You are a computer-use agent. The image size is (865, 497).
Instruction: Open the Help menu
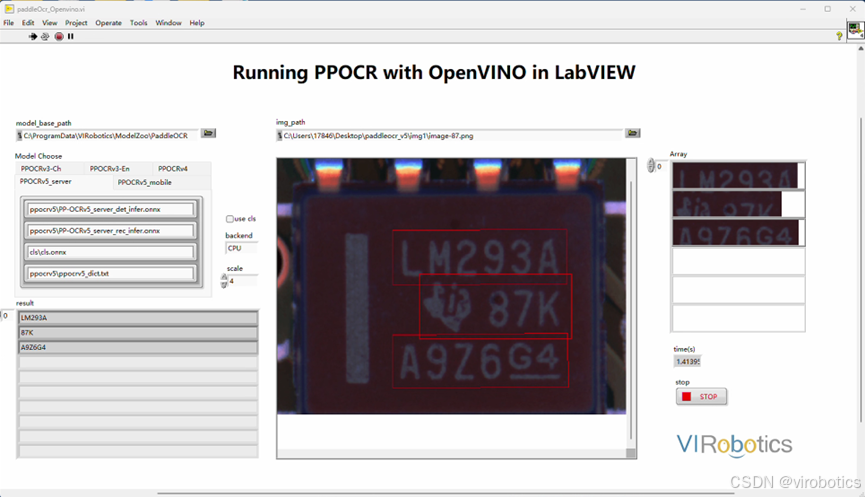coord(197,23)
